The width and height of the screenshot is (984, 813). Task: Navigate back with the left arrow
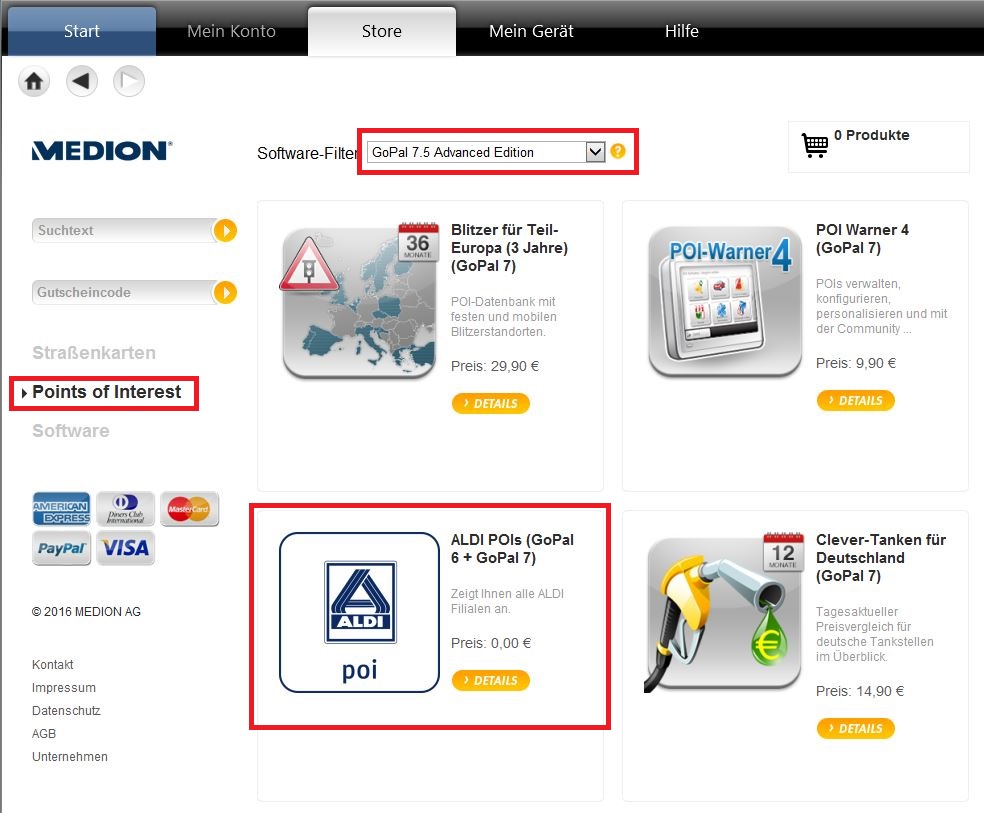[x=82, y=81]
